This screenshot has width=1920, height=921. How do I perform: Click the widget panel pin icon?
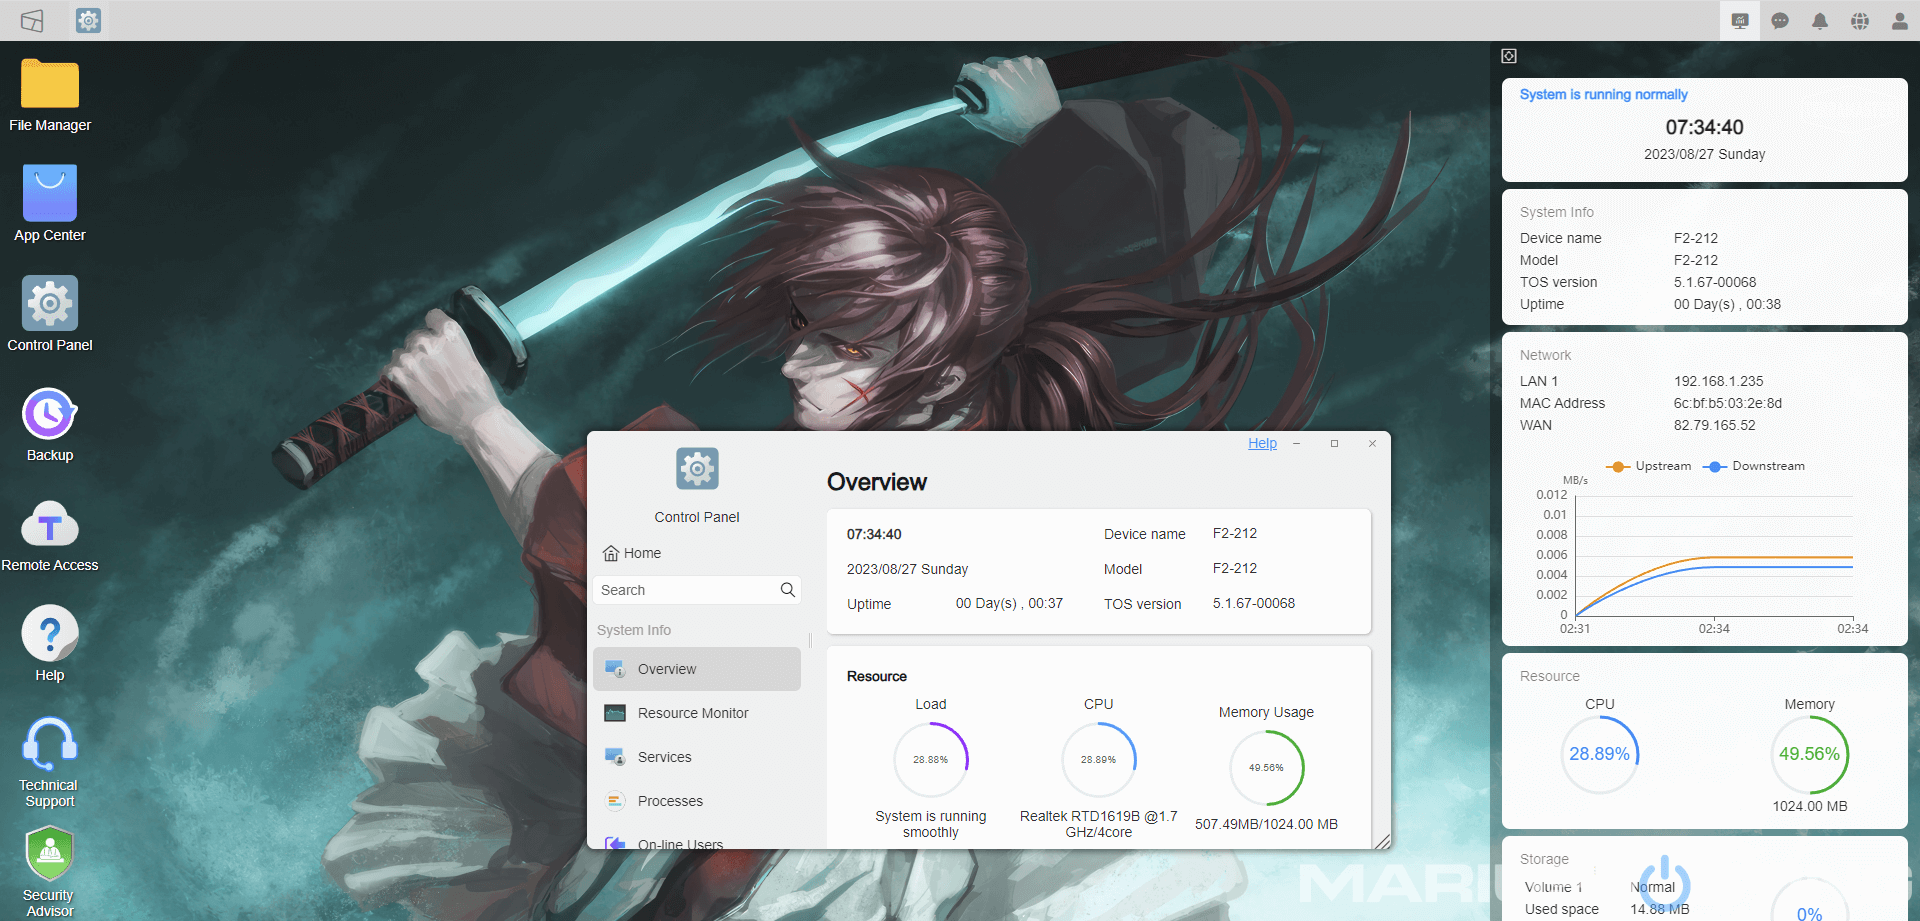1509,56
